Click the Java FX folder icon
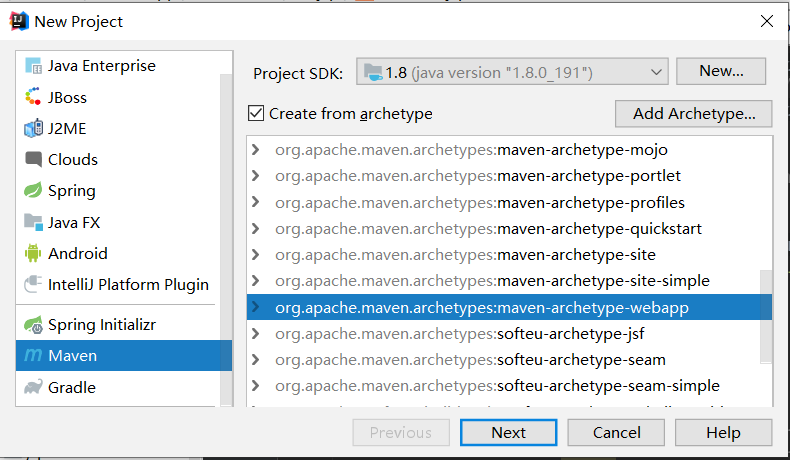This screenshot has height=460, width=790. (x=33, y=222)
